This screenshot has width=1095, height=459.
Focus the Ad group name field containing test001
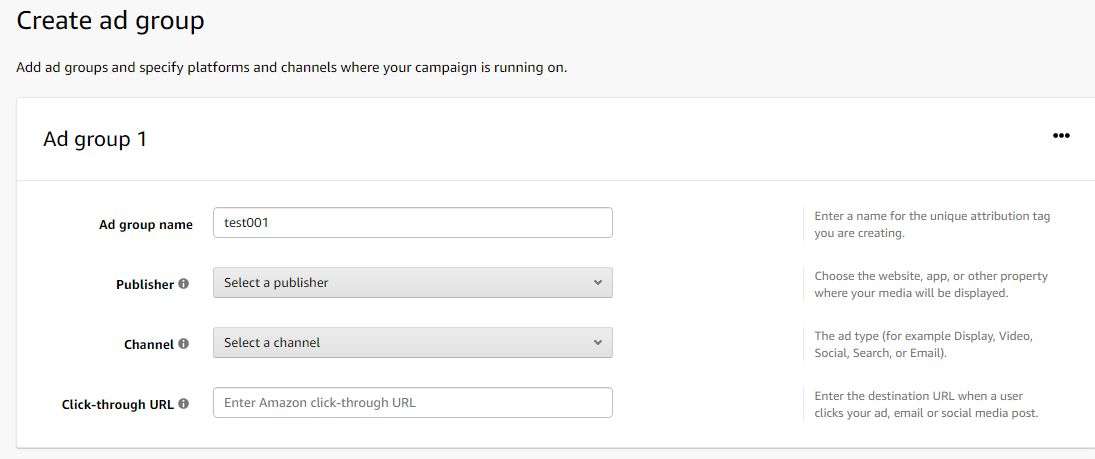click(x=412, y=223)
